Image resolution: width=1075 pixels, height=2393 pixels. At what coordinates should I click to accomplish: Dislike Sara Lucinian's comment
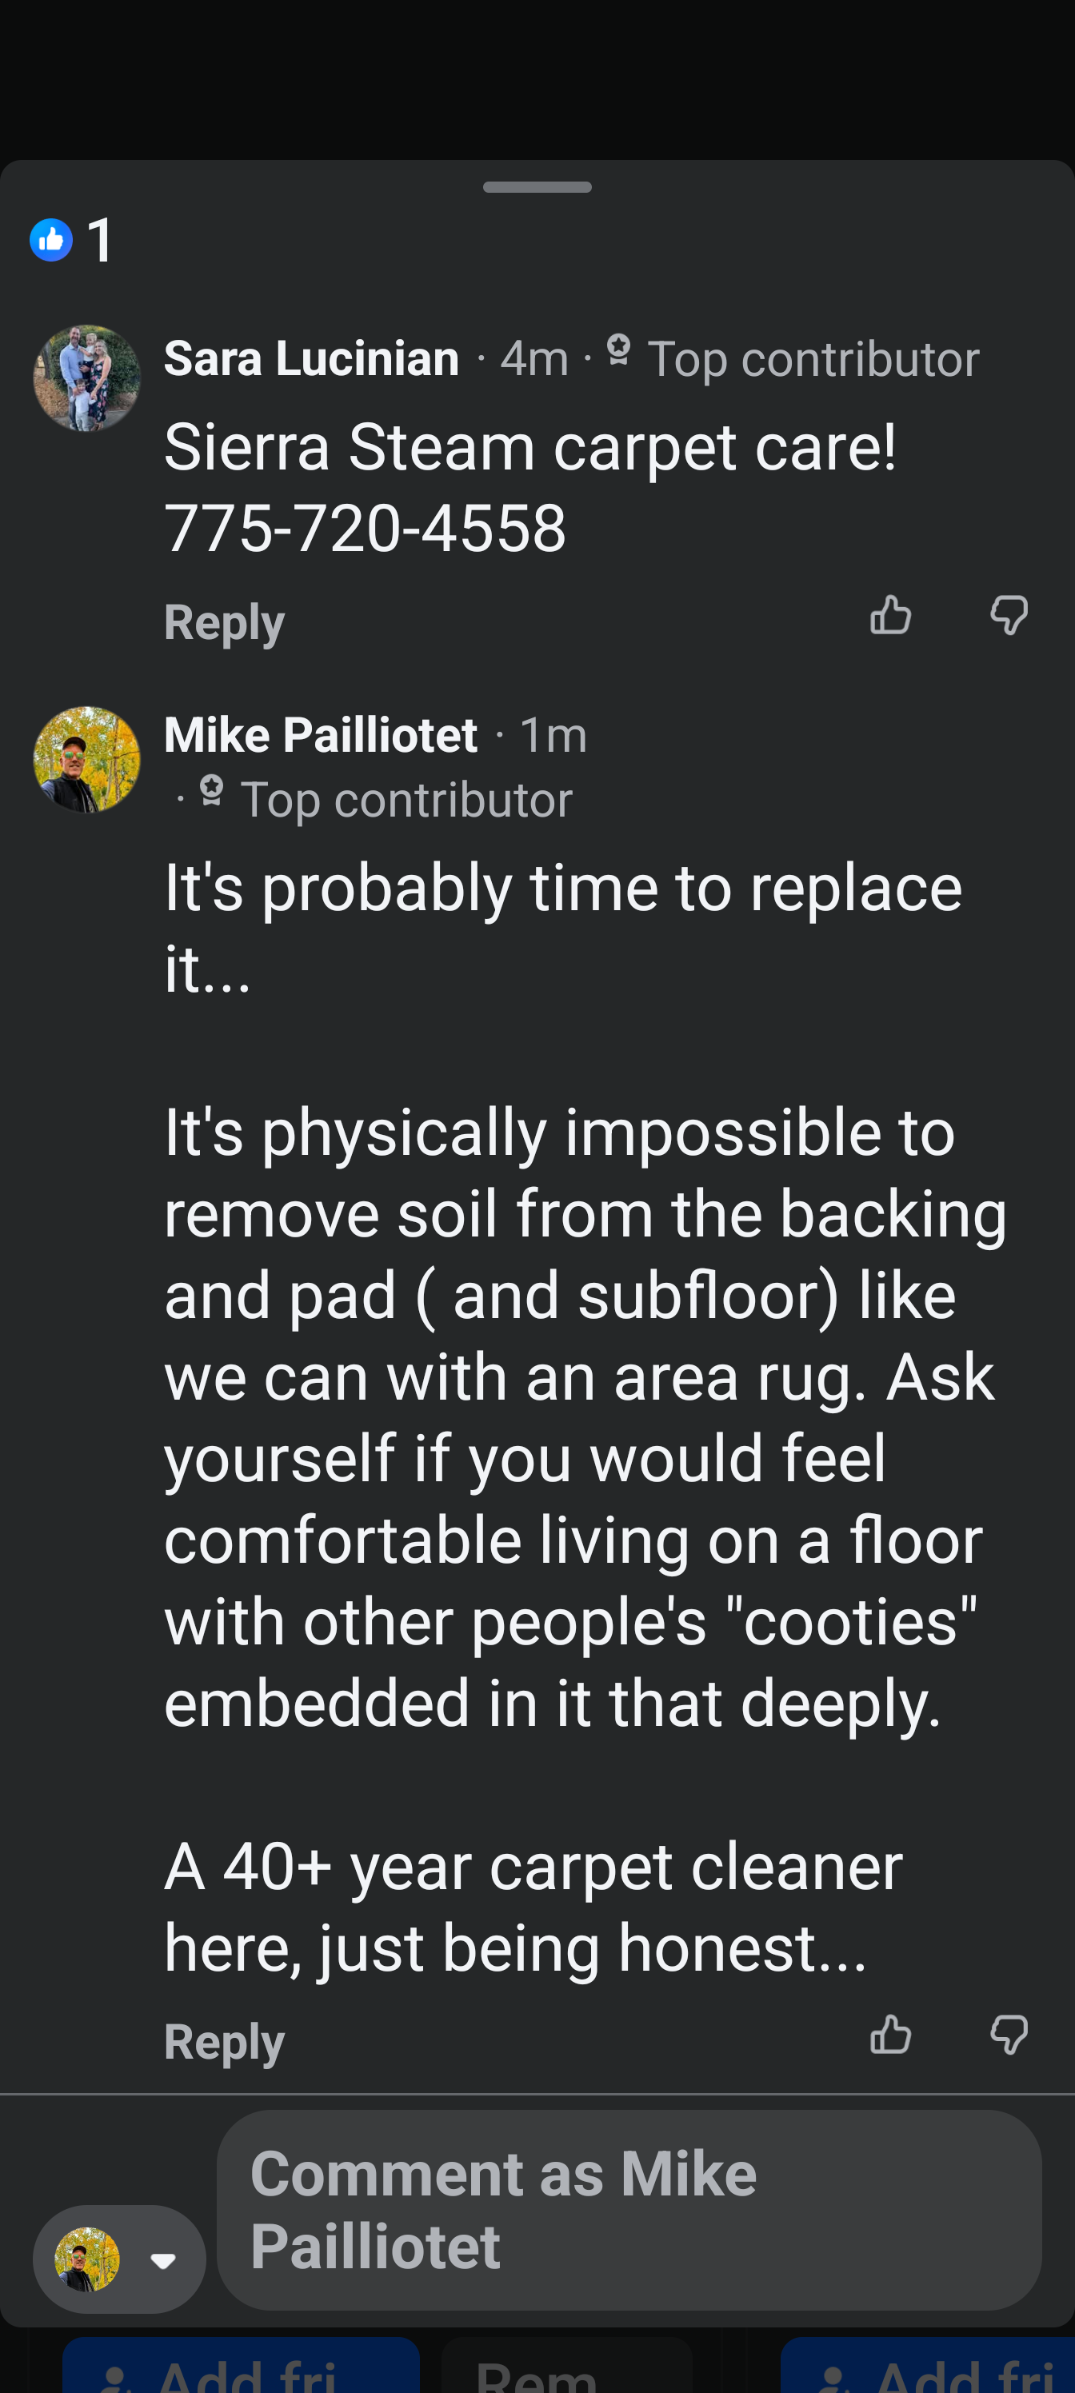pos(1009,615)
